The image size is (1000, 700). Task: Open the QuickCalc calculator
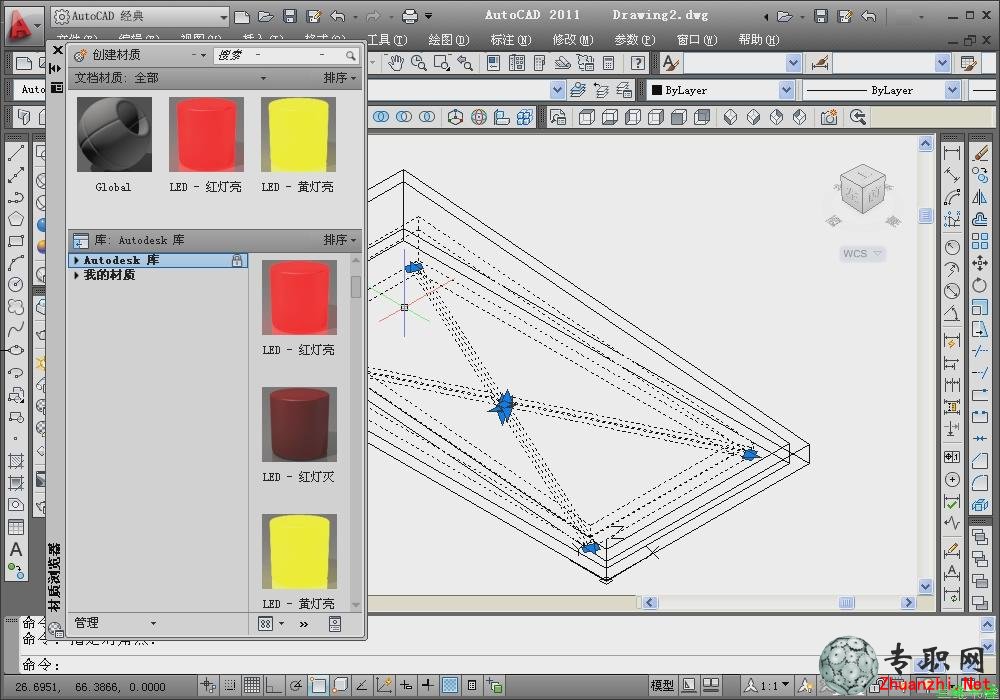click(608, 63)
